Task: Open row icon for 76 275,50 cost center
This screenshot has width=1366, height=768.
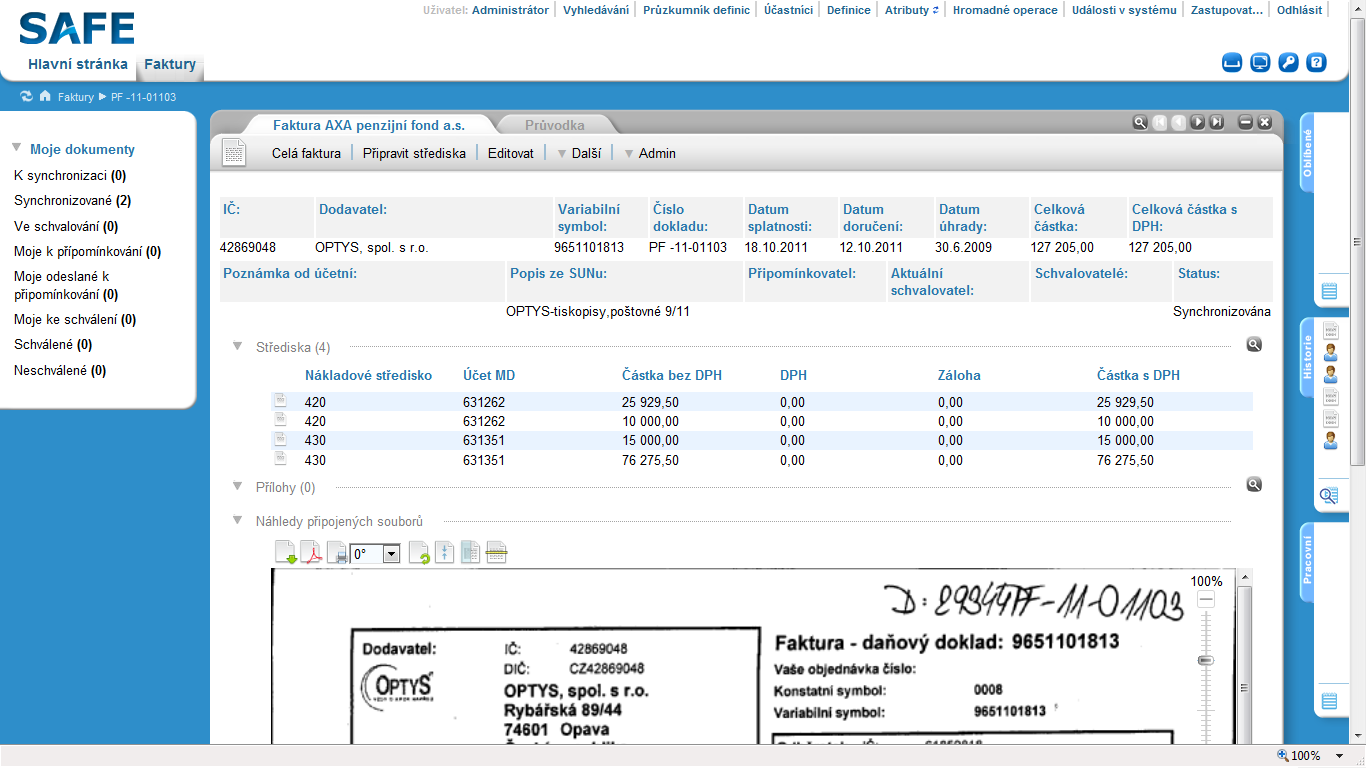Action: click(280, 458)
